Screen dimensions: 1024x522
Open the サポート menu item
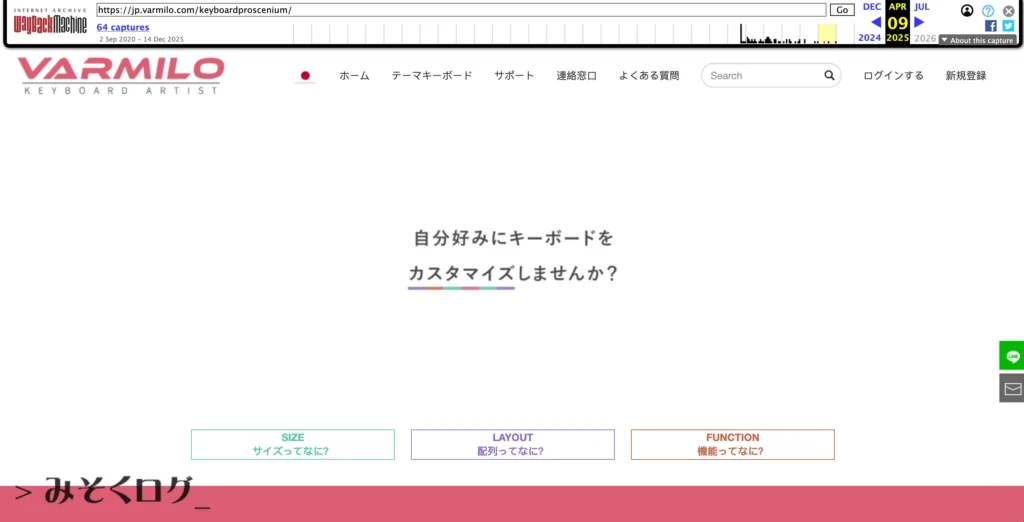[514, 76]
